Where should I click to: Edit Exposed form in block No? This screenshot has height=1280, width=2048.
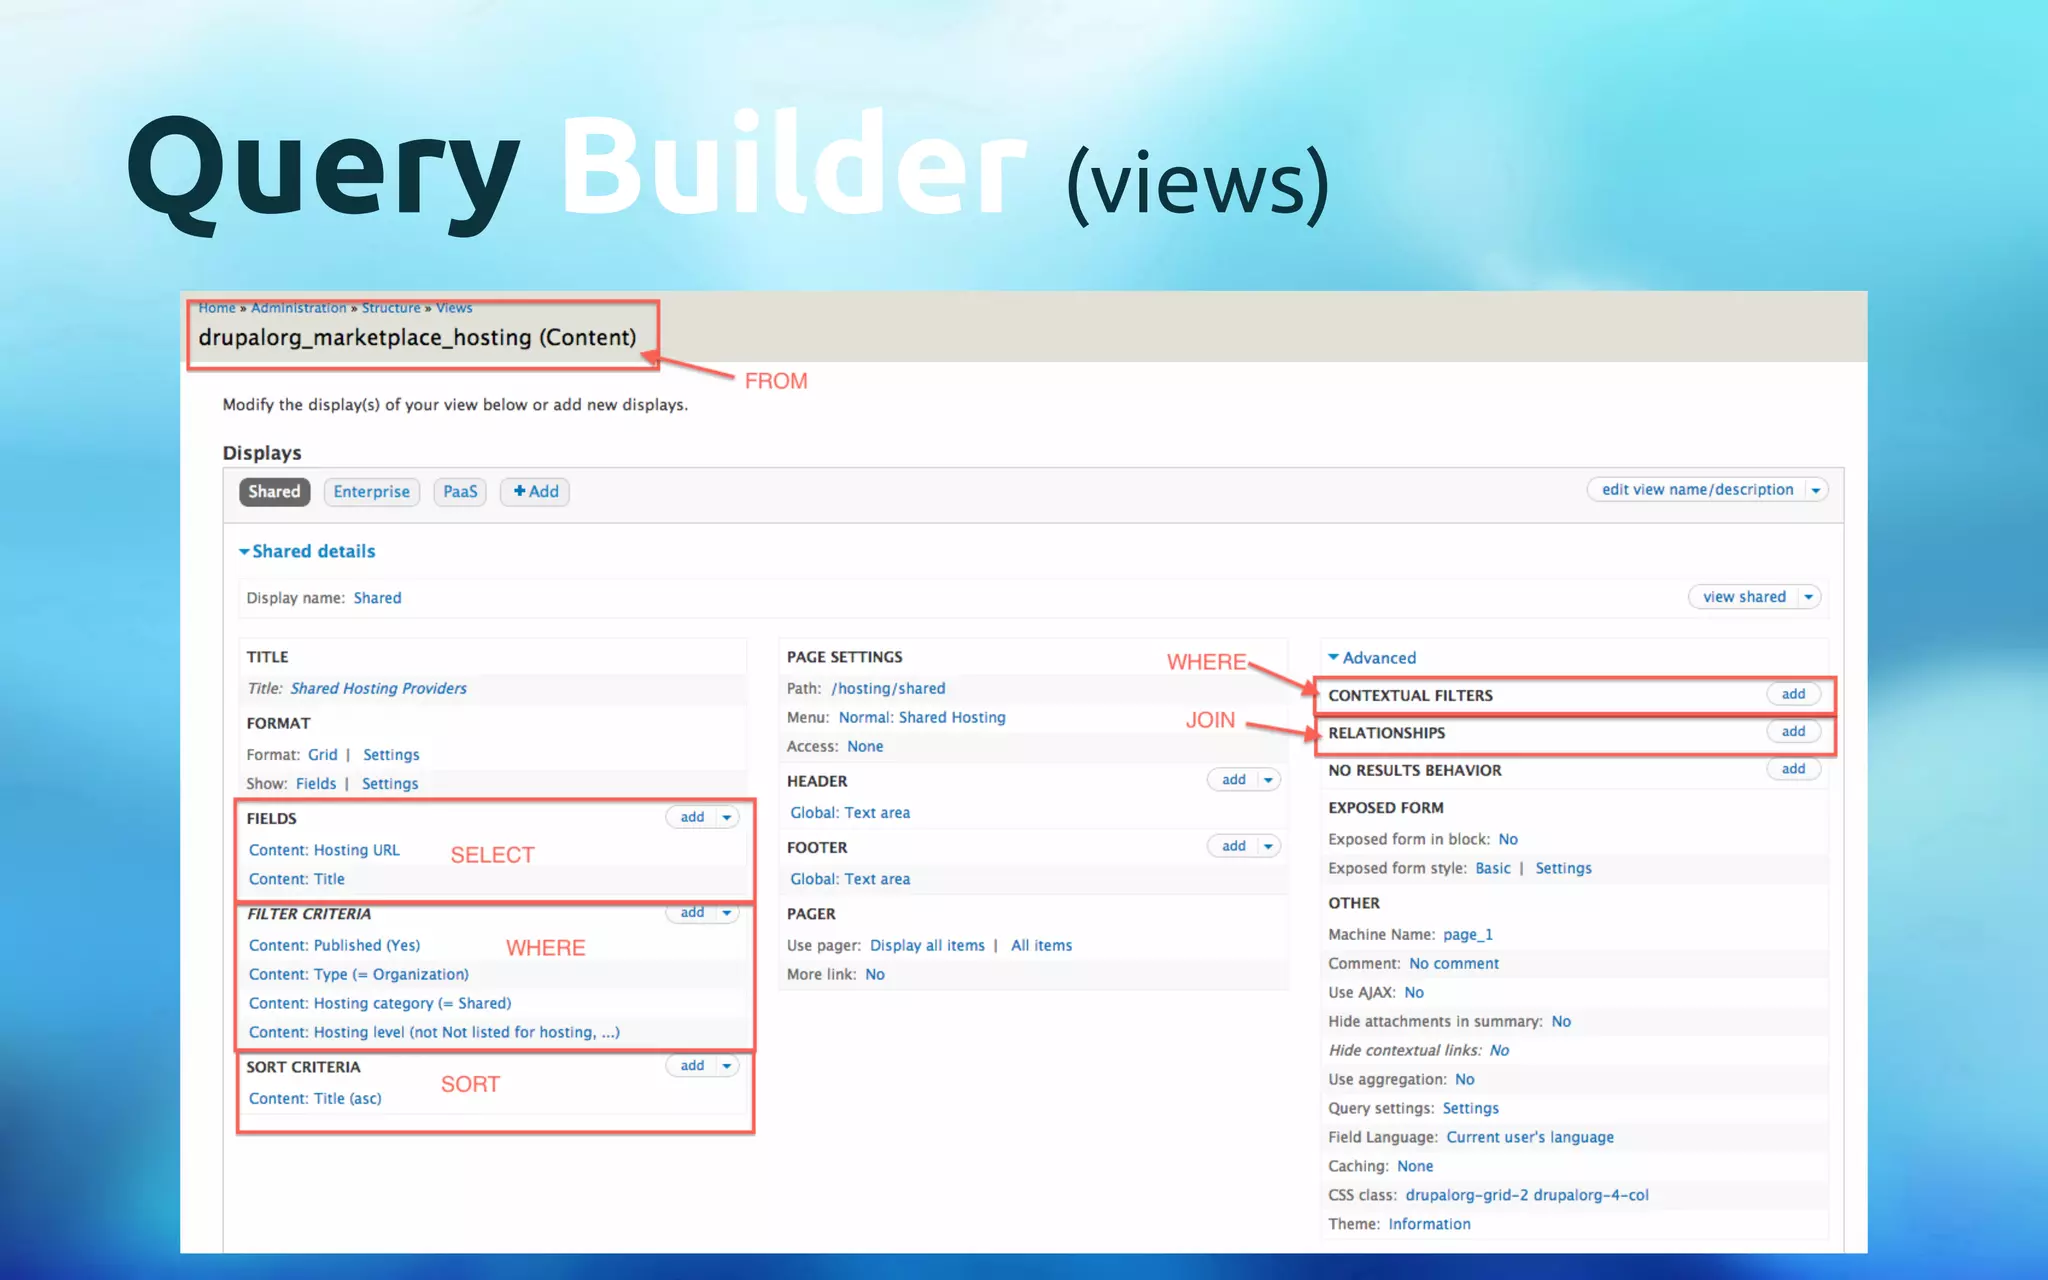pos(1508,839)
